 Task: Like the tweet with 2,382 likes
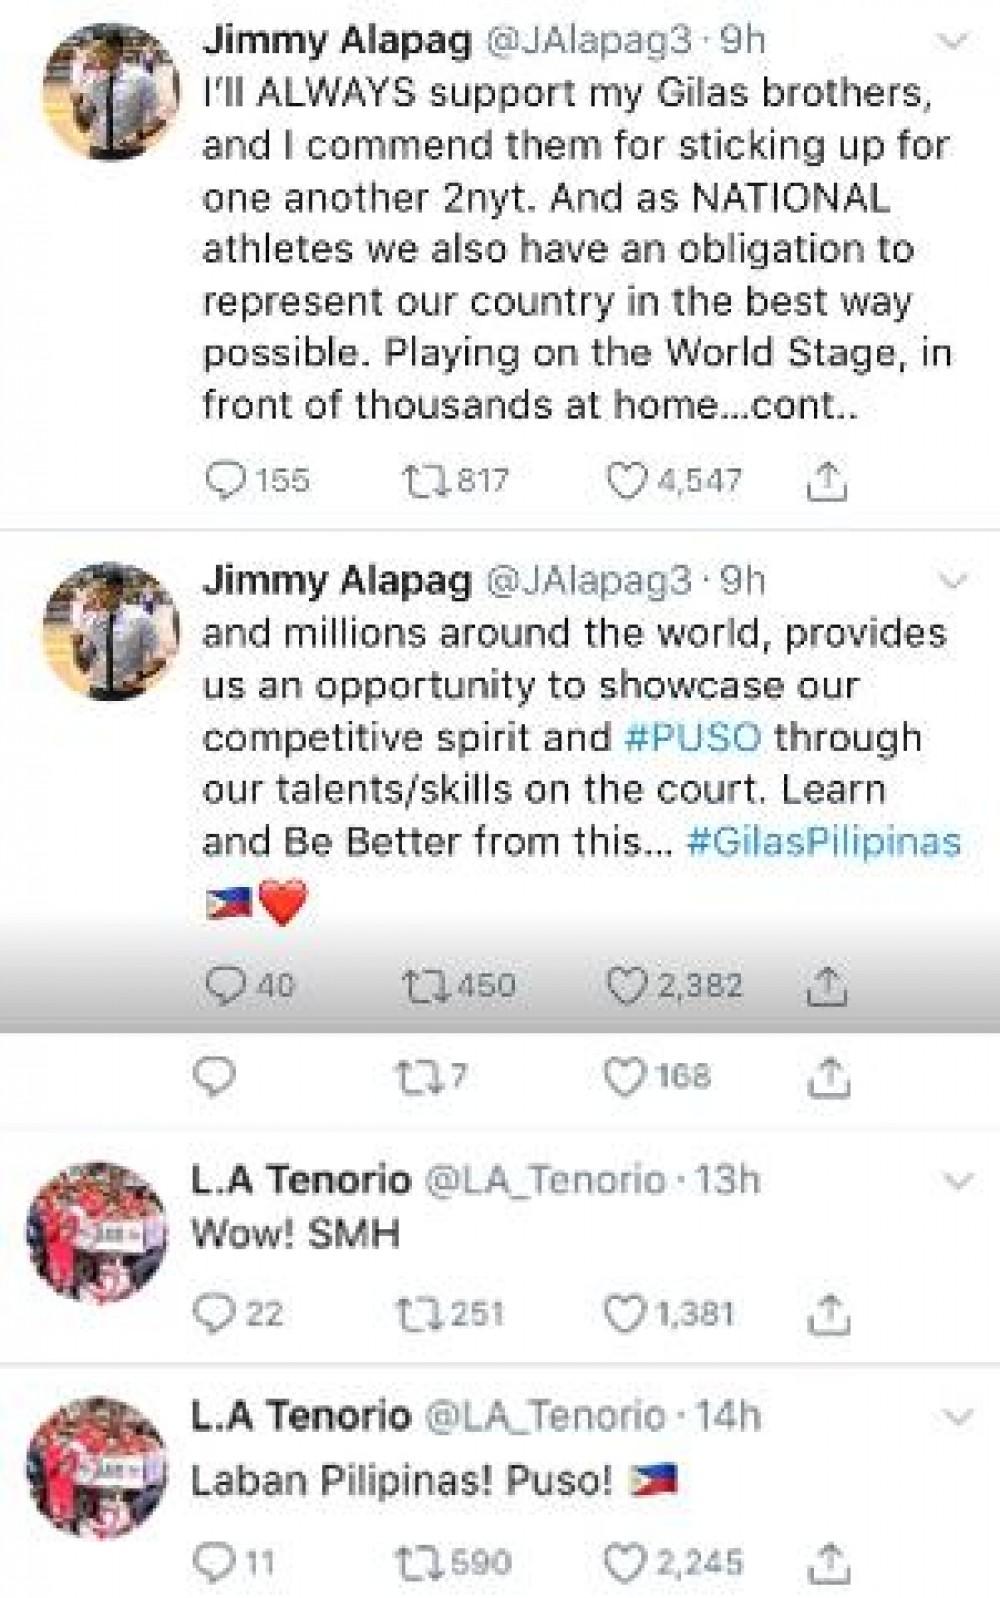click(x=628, y=986)
